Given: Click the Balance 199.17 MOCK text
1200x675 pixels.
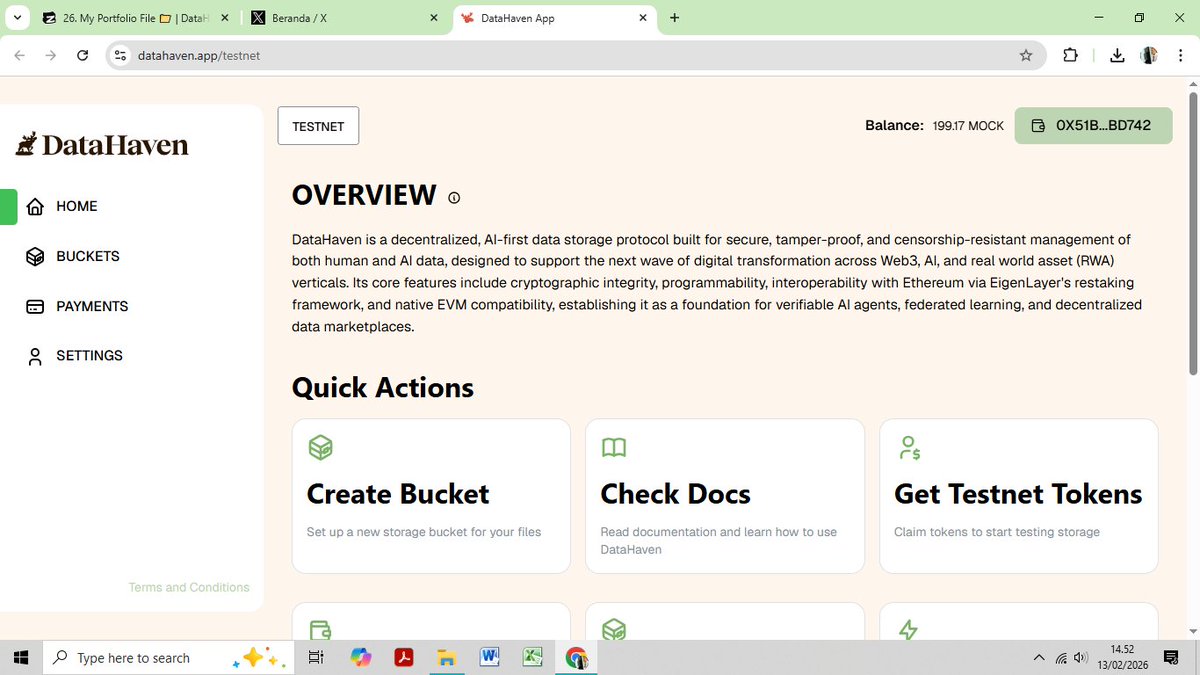Looking at the screenshot, I should 934,126.
